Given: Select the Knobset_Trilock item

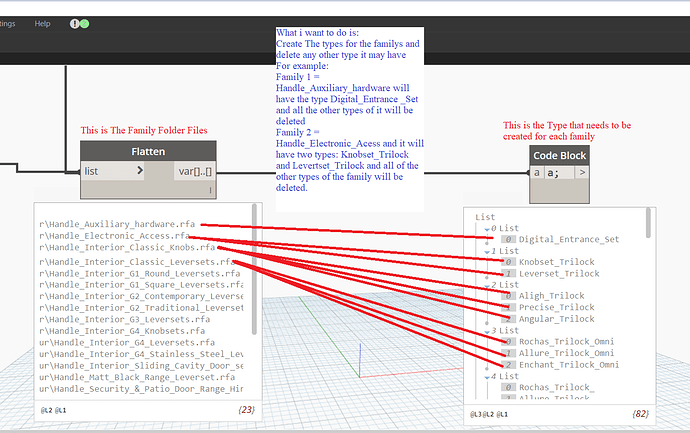Looking at the screenshot, I should coord(556,262).
